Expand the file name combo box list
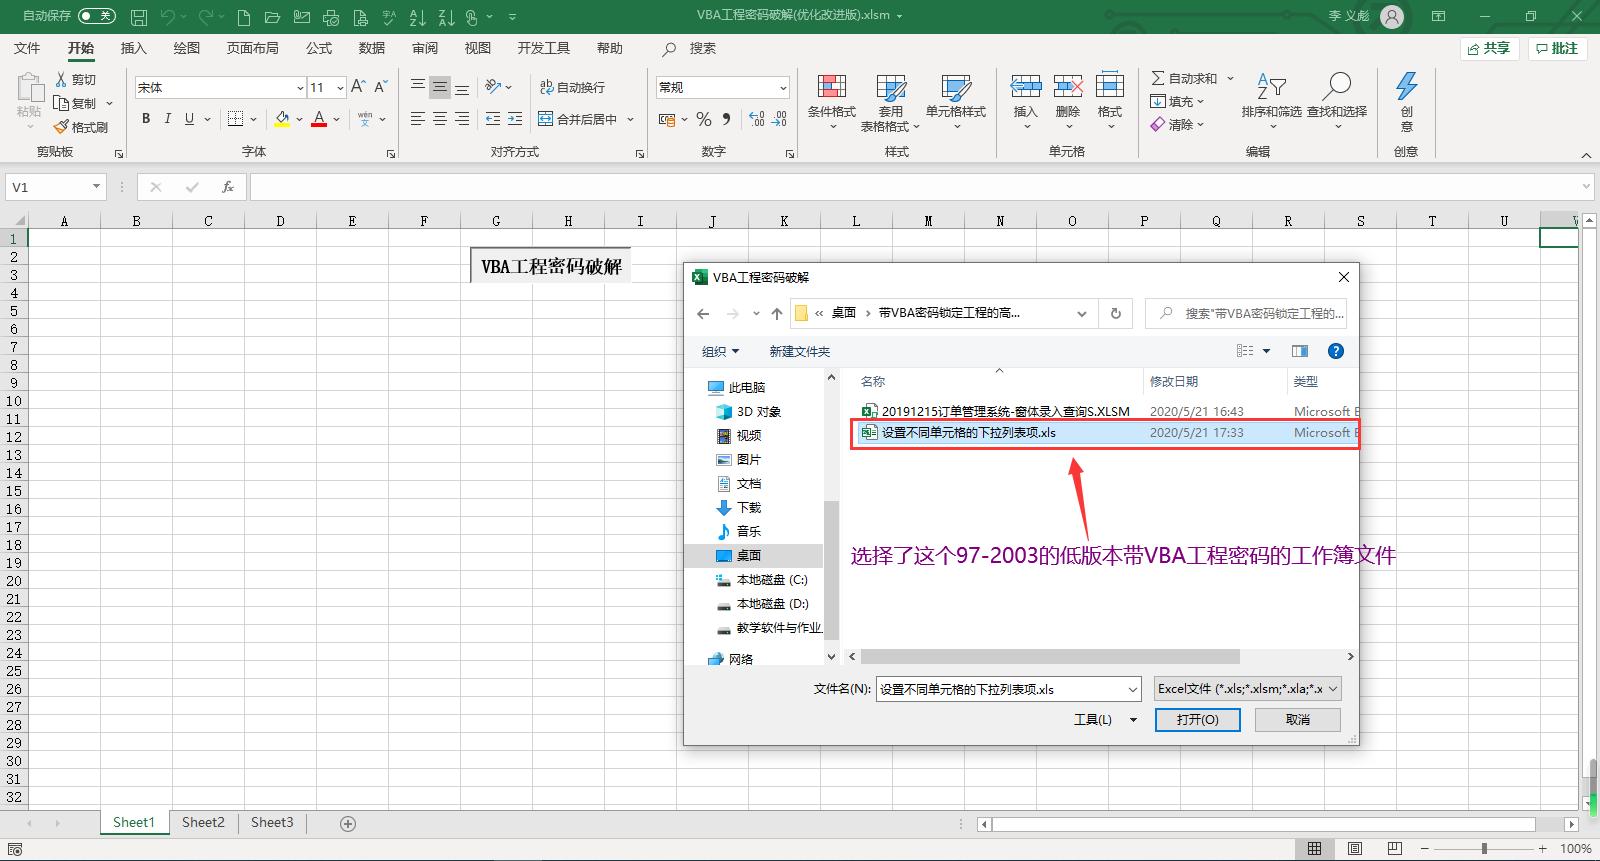The width and height of the screenshot is (1600, 861). click(1132, 689)
